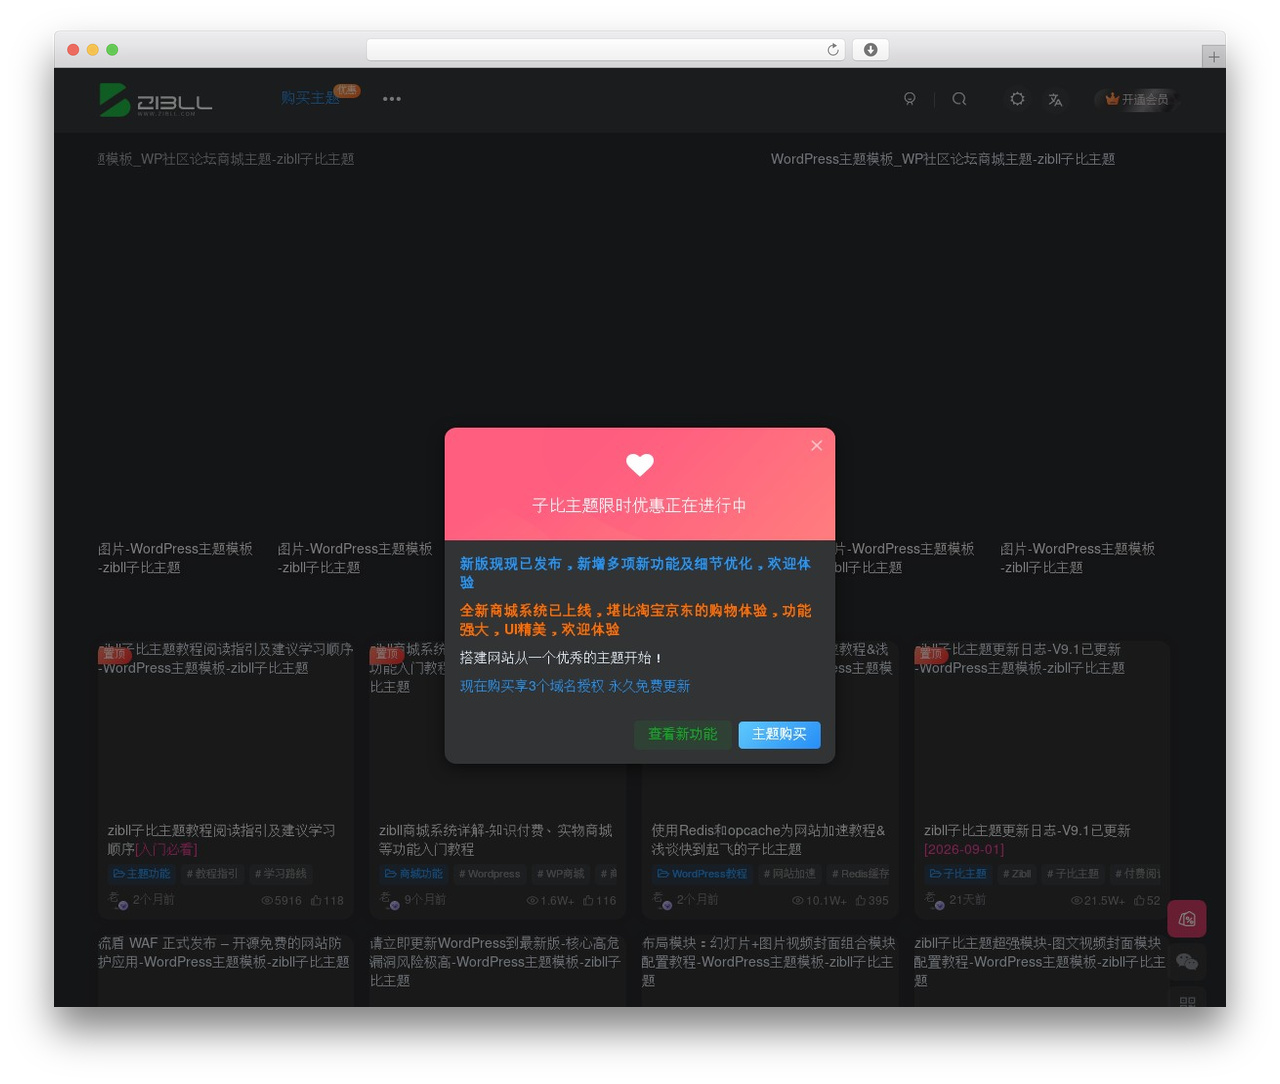
Task: Open the search magnifier icon
Action: pyautogui.click(x=959, y=99)
